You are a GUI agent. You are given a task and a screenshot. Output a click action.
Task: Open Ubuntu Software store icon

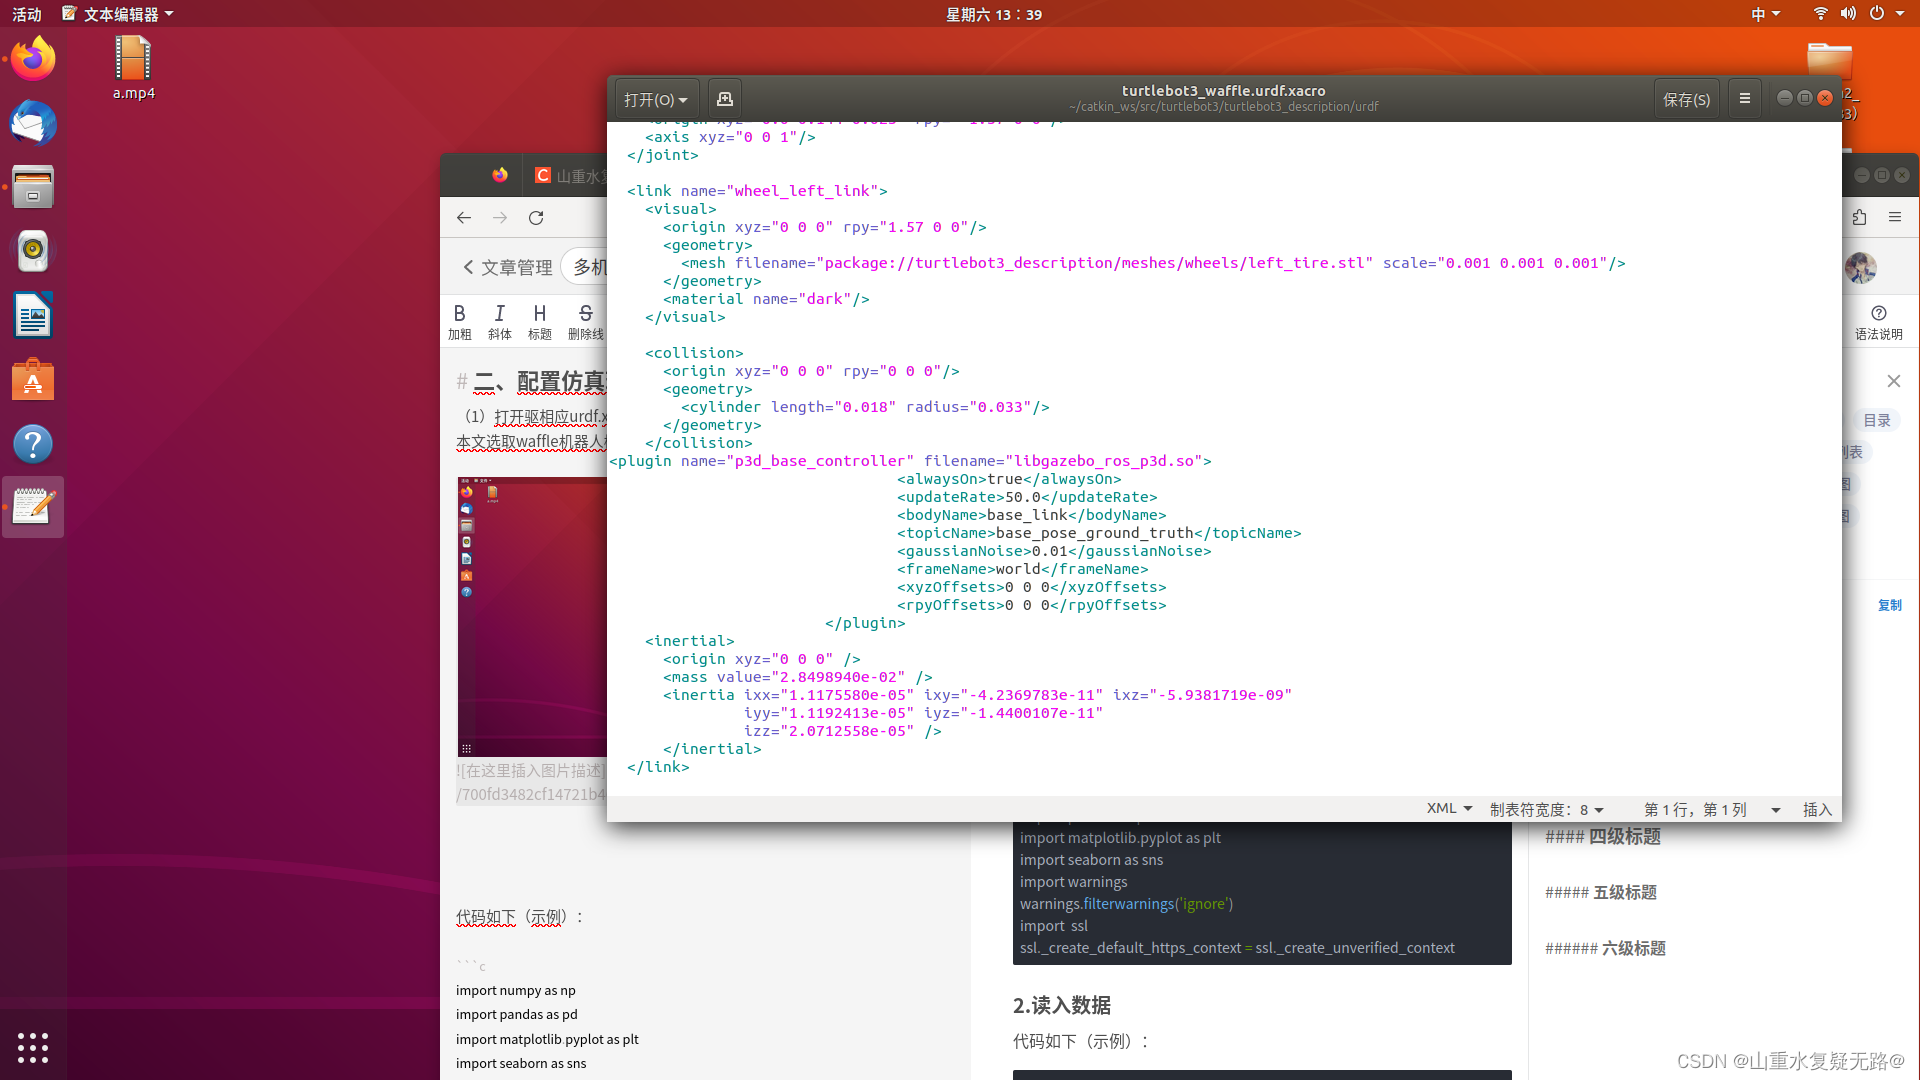[33, 380]
